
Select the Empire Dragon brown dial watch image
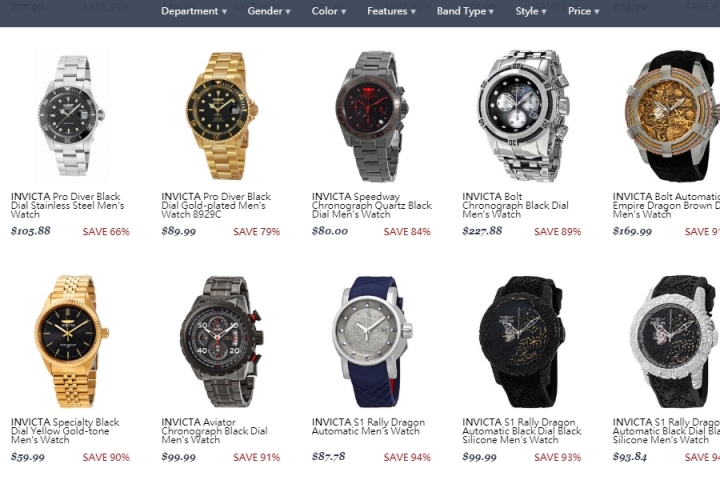coord(672,116)
